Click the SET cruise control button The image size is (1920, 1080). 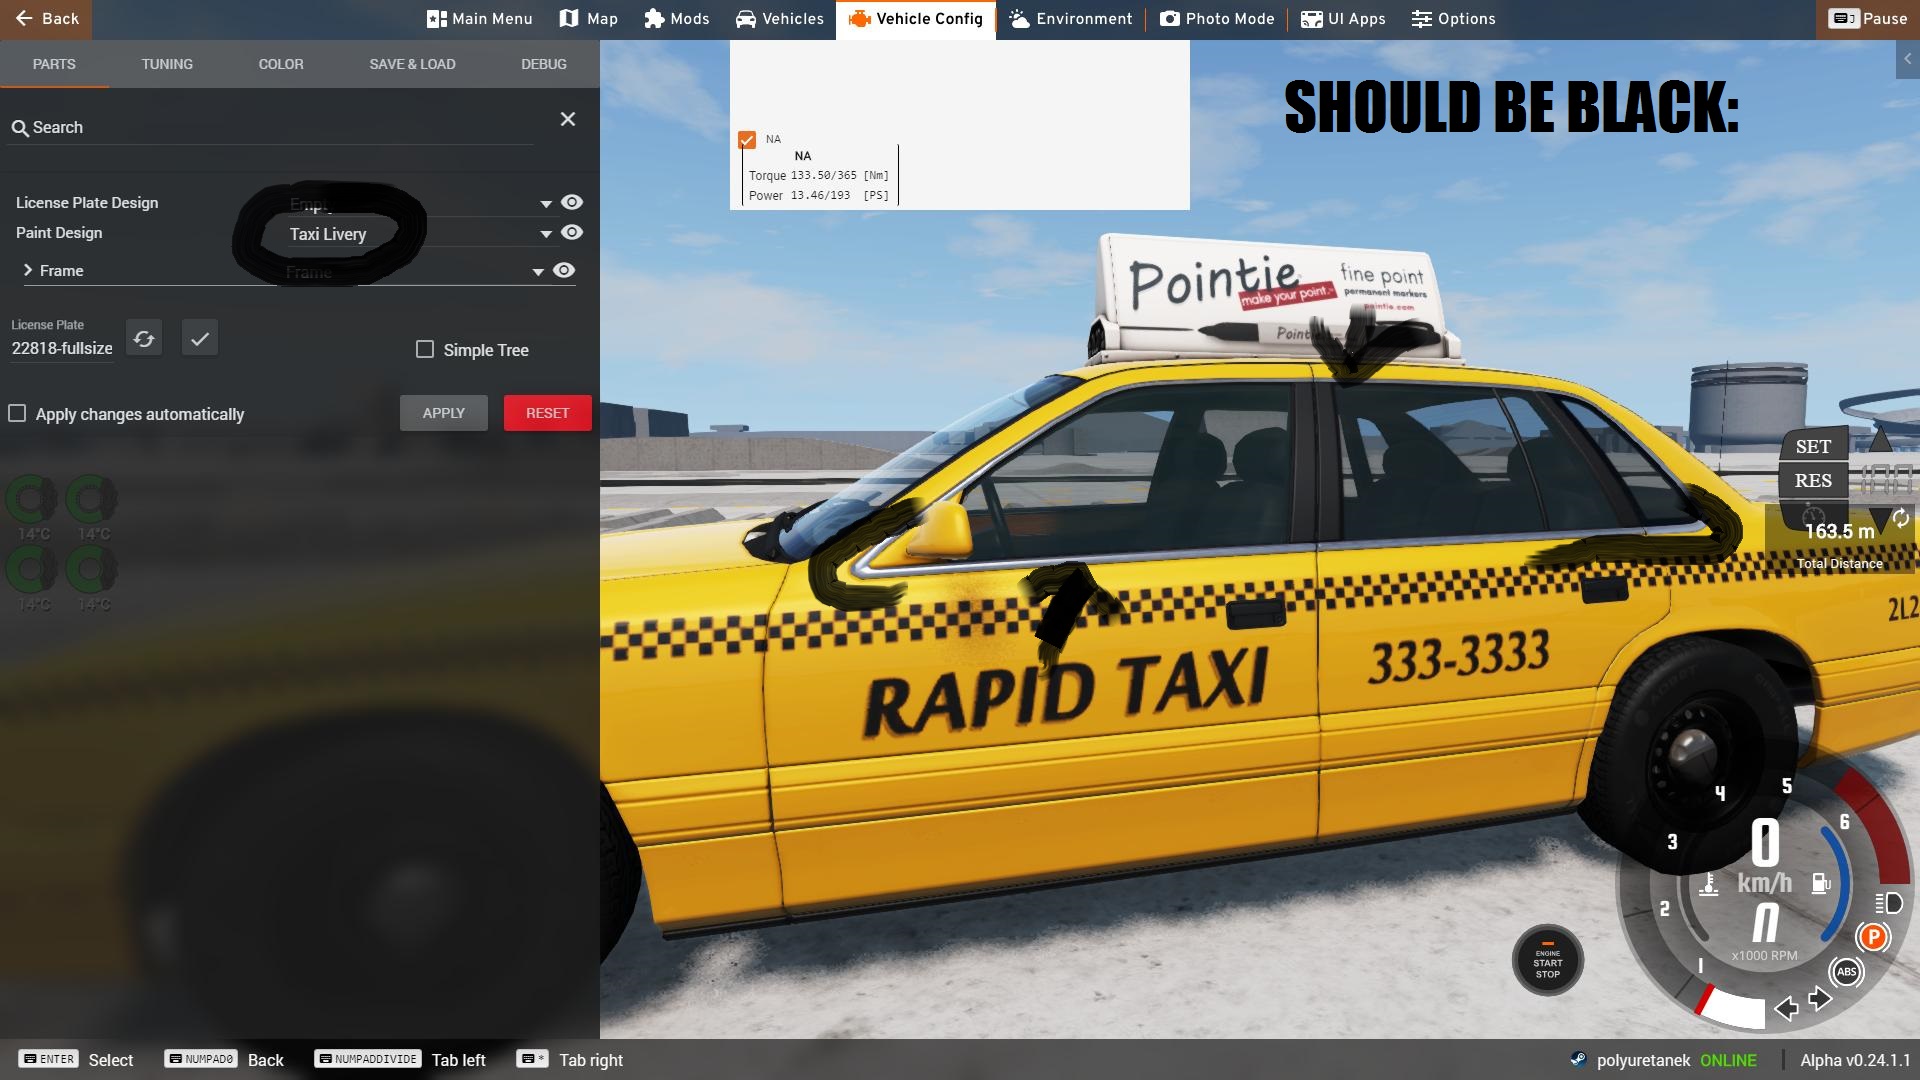pos(1812,447)
